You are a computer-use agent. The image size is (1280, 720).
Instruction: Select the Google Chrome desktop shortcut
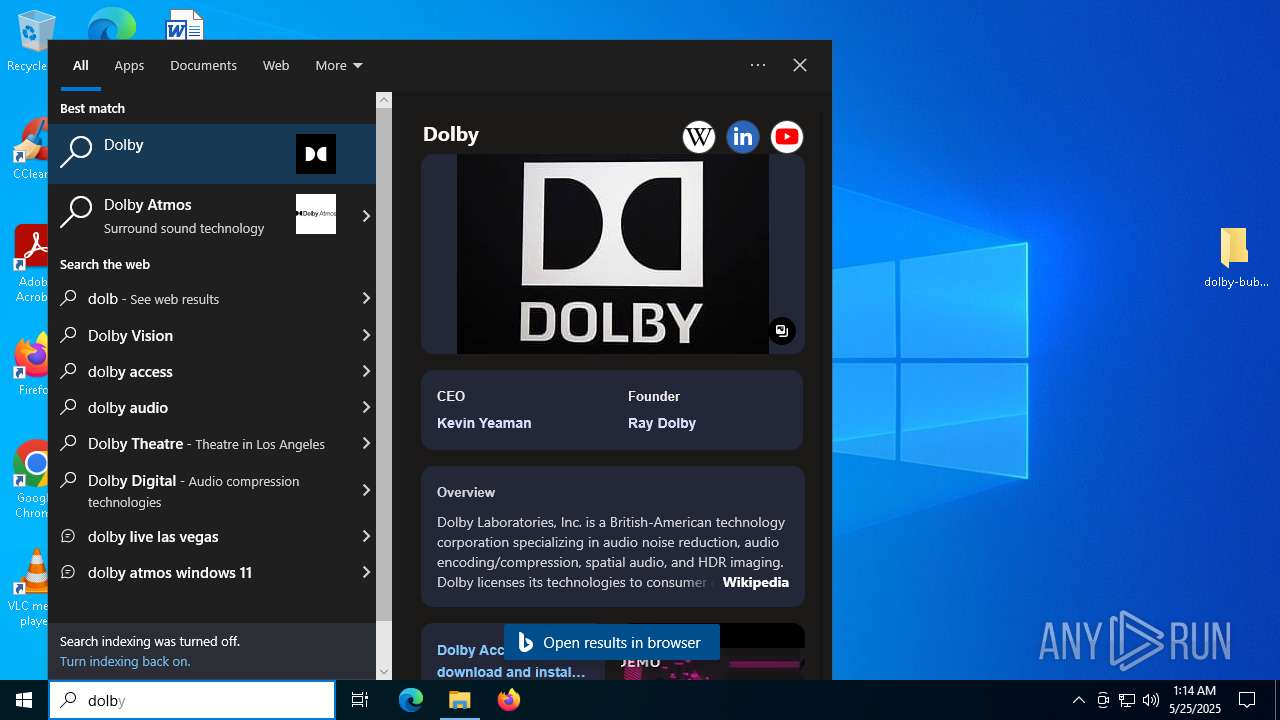32,480
